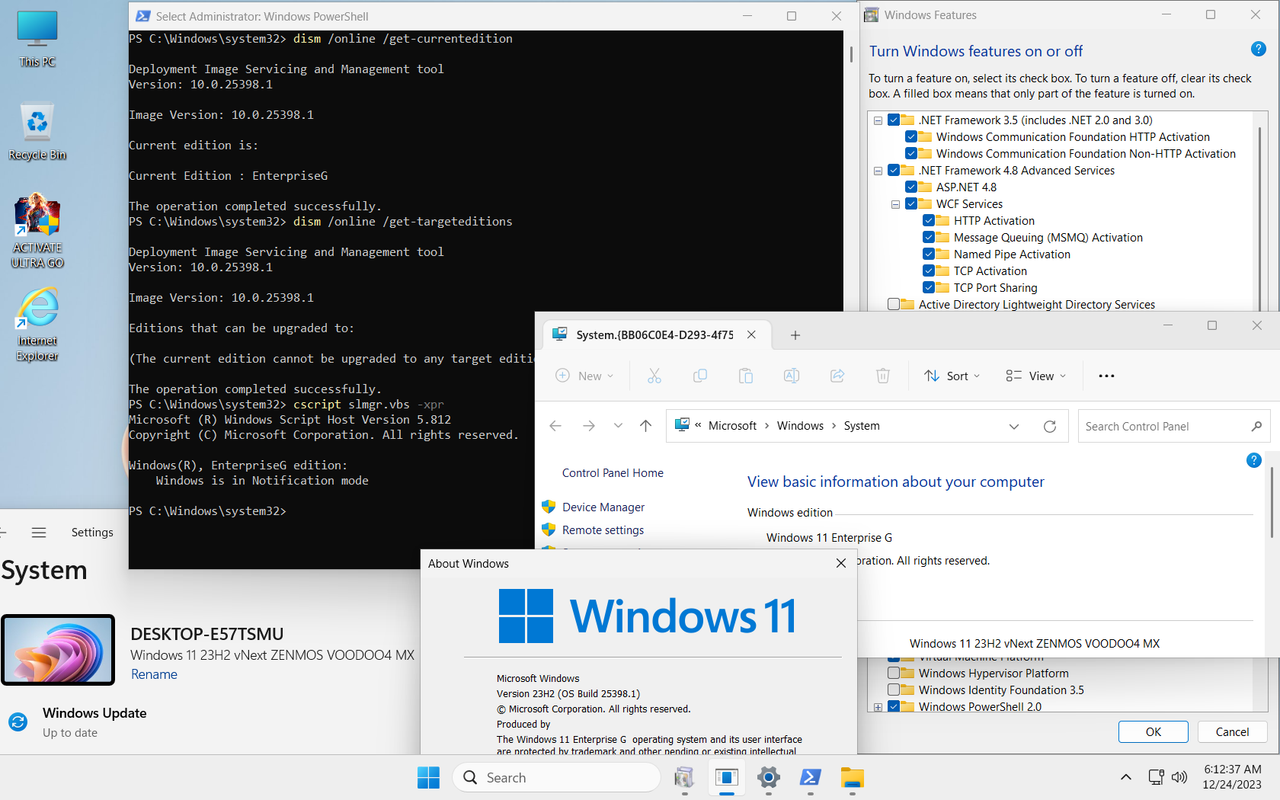
Task: Open the Settings gear icon on taskbar
Action: click(768, 777)
